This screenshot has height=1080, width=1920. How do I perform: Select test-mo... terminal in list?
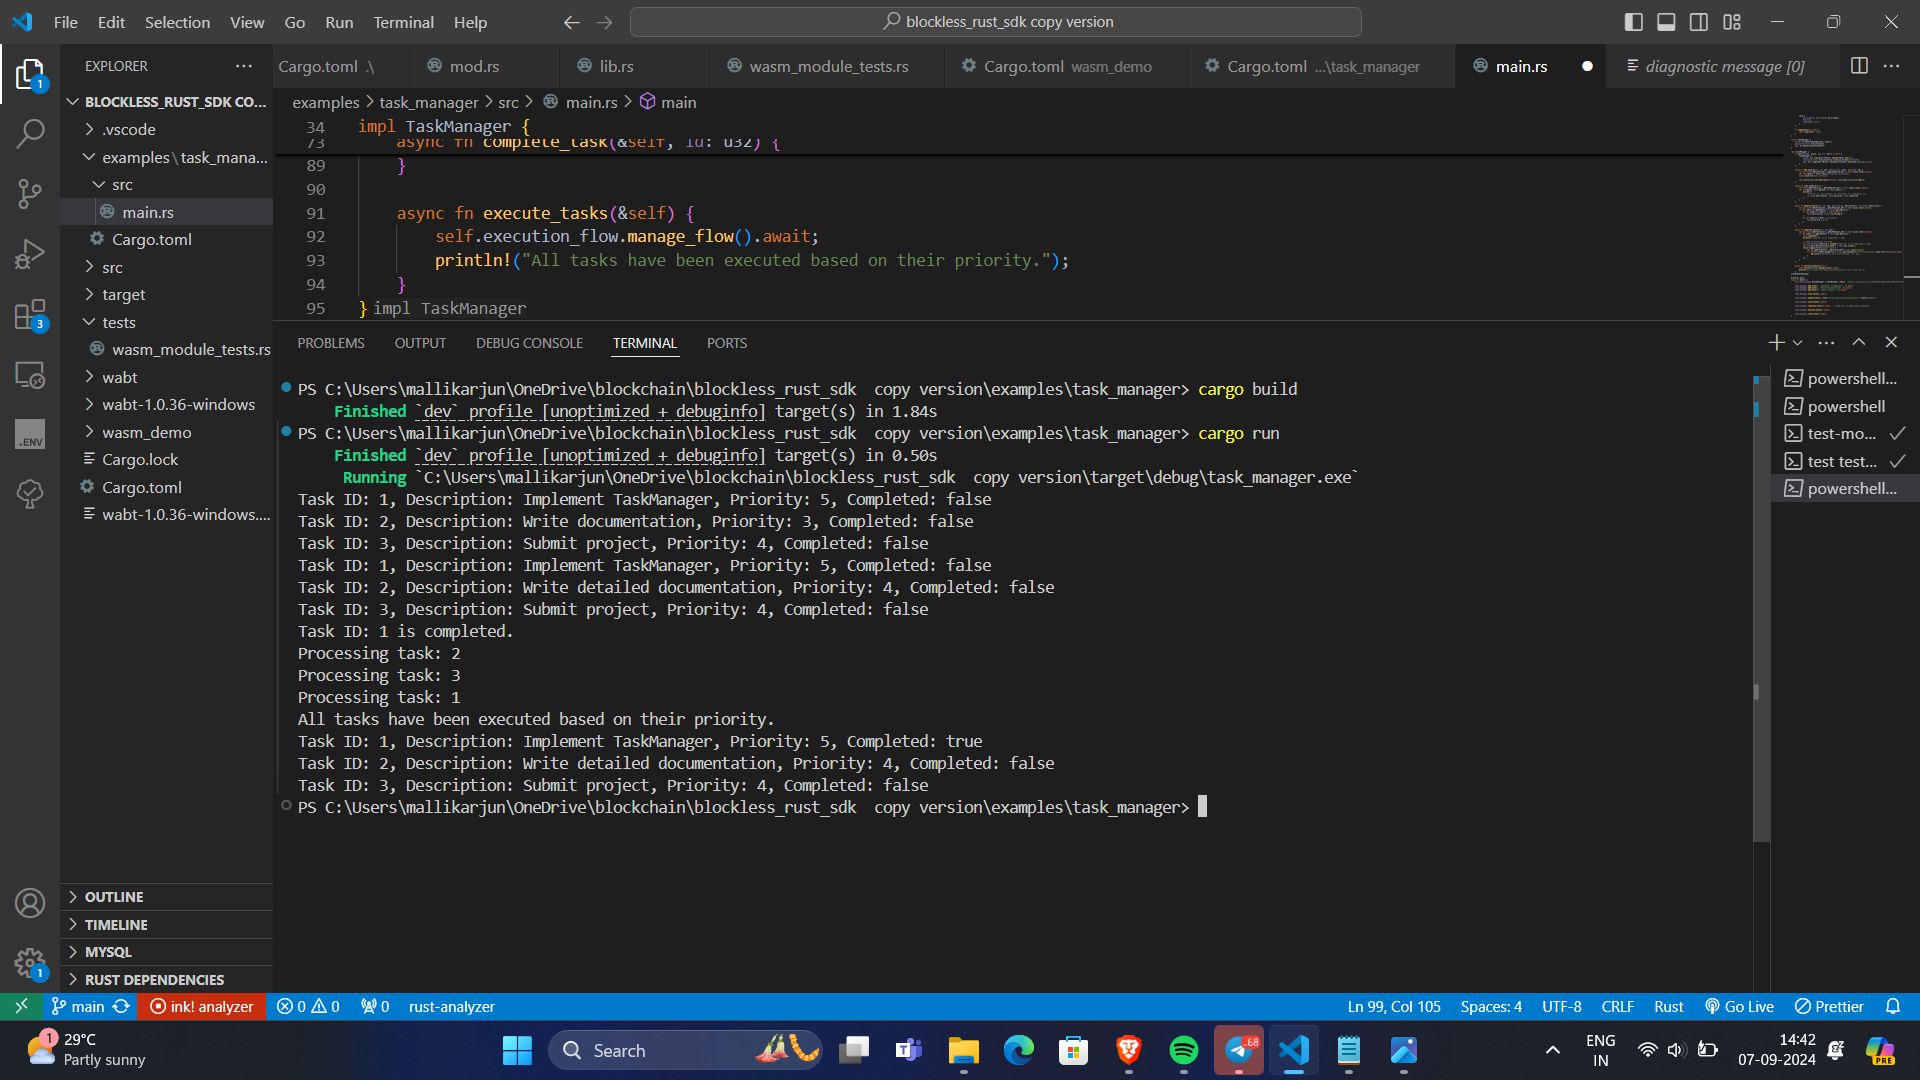click(1844, 433)
